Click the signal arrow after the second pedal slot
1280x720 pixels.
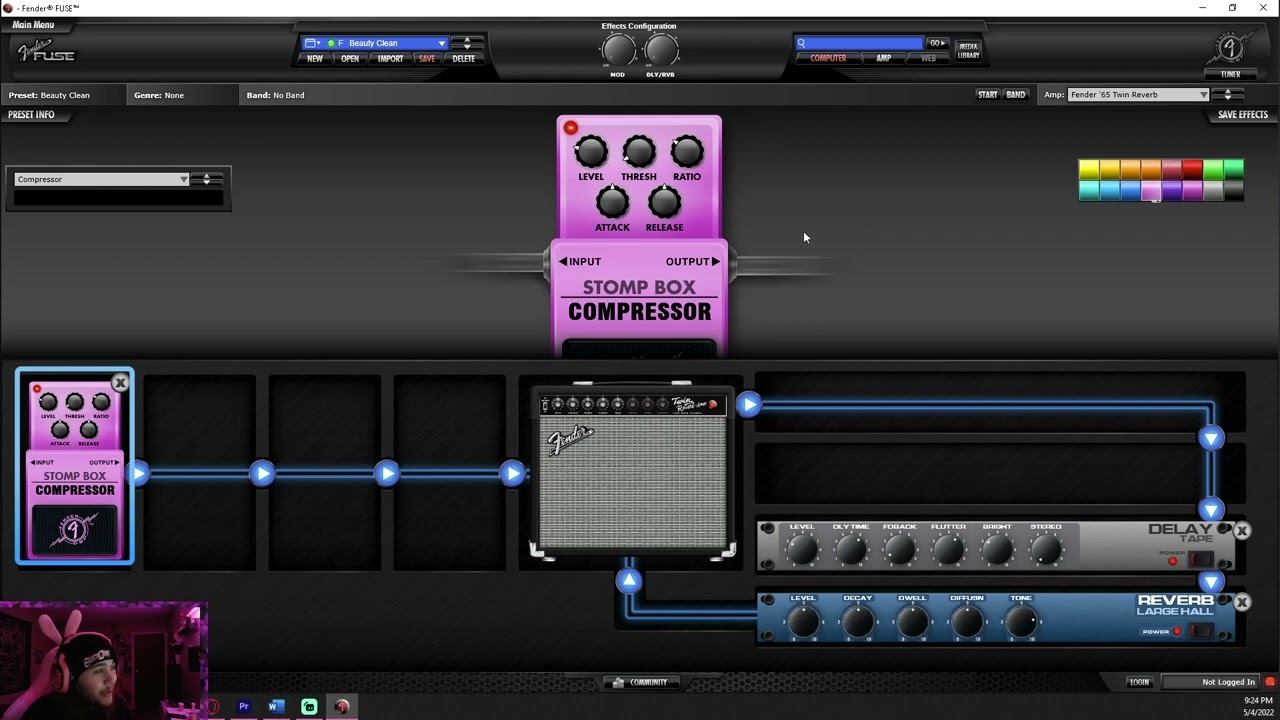click(262, 473)
